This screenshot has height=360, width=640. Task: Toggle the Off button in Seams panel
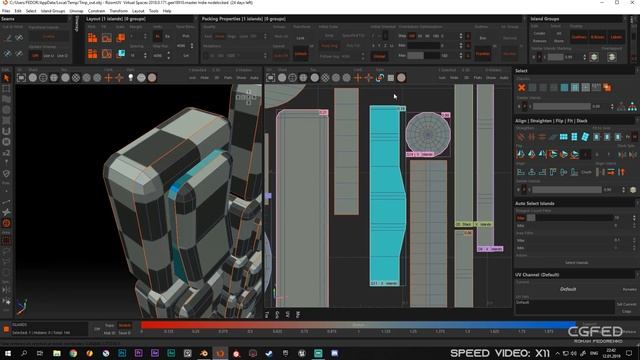tap(35, 56)
